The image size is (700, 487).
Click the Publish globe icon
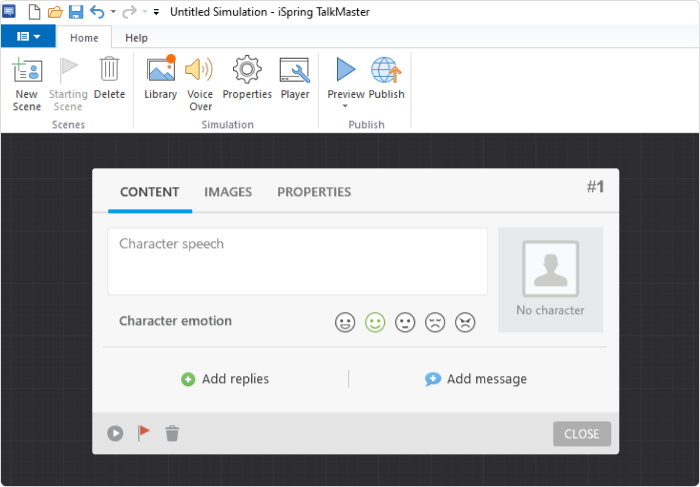pos(386,70)
